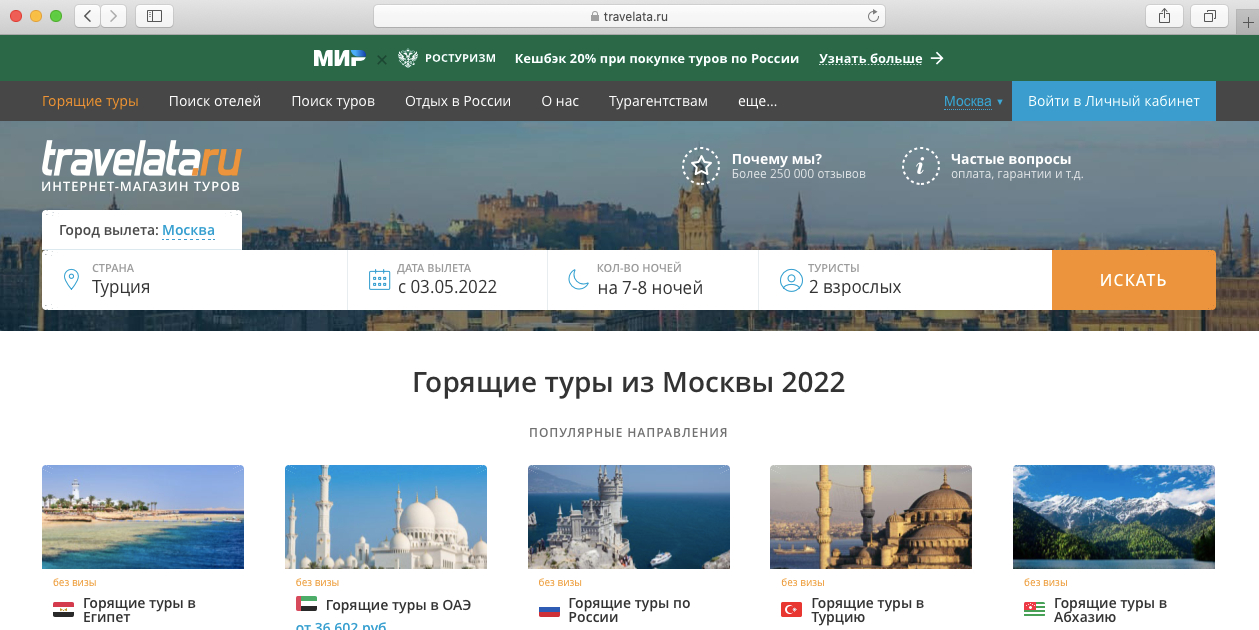The image size is (1259, 630).
Task: Click the star icon next to Почему мы?
Action: point(700,166)
